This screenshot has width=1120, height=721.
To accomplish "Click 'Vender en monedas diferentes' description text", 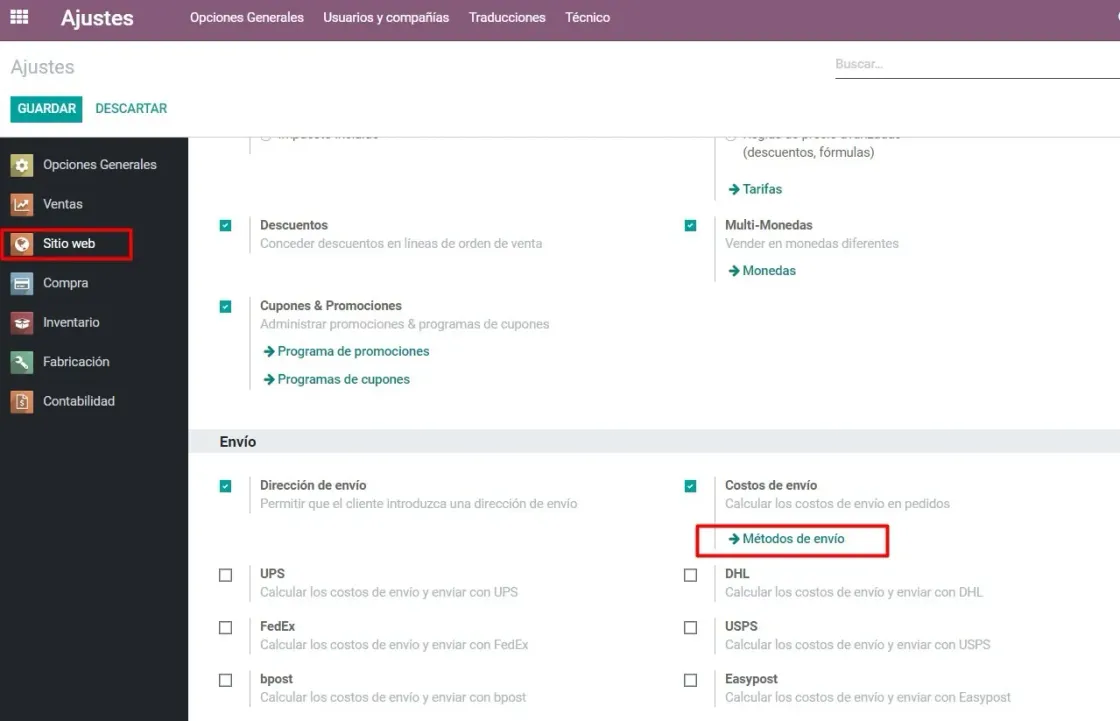I will 811,244.
